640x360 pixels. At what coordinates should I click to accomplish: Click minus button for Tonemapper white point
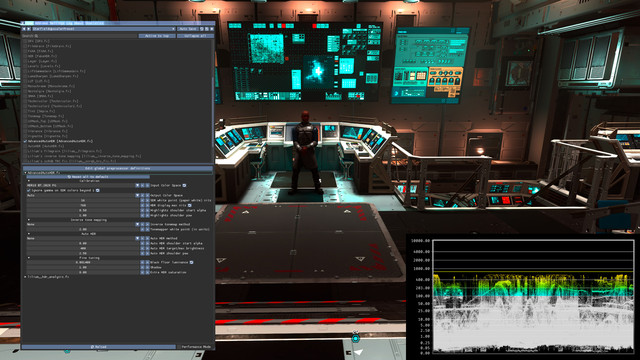(142, 229)
